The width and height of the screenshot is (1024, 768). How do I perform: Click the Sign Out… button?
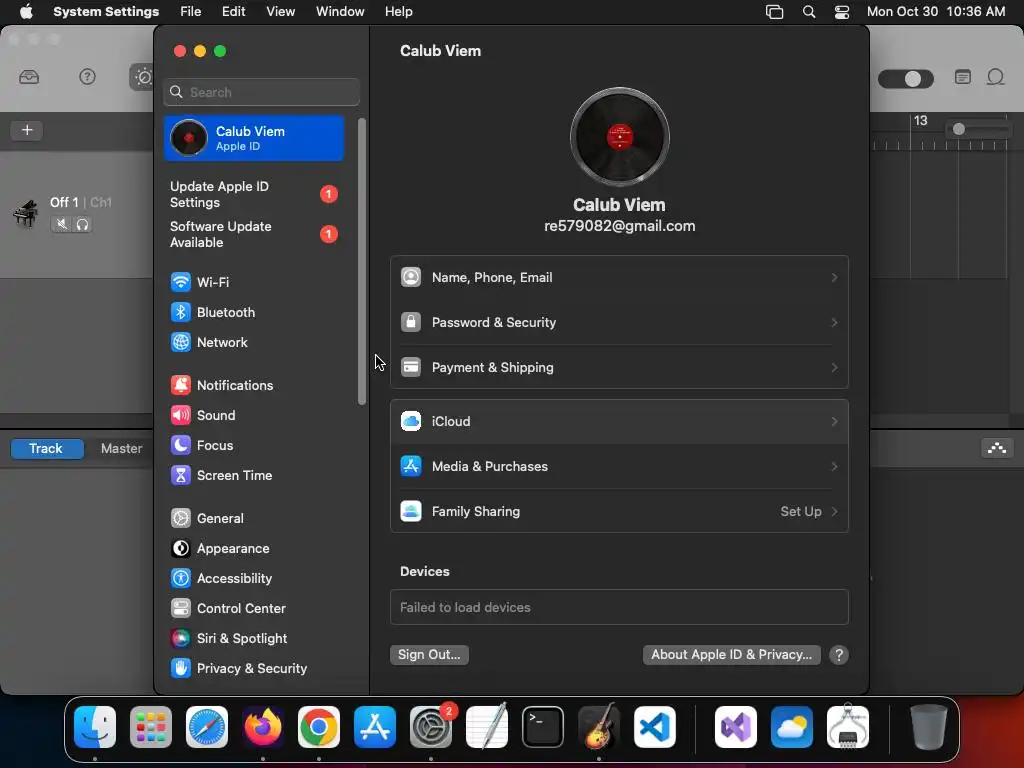point(429,655)
